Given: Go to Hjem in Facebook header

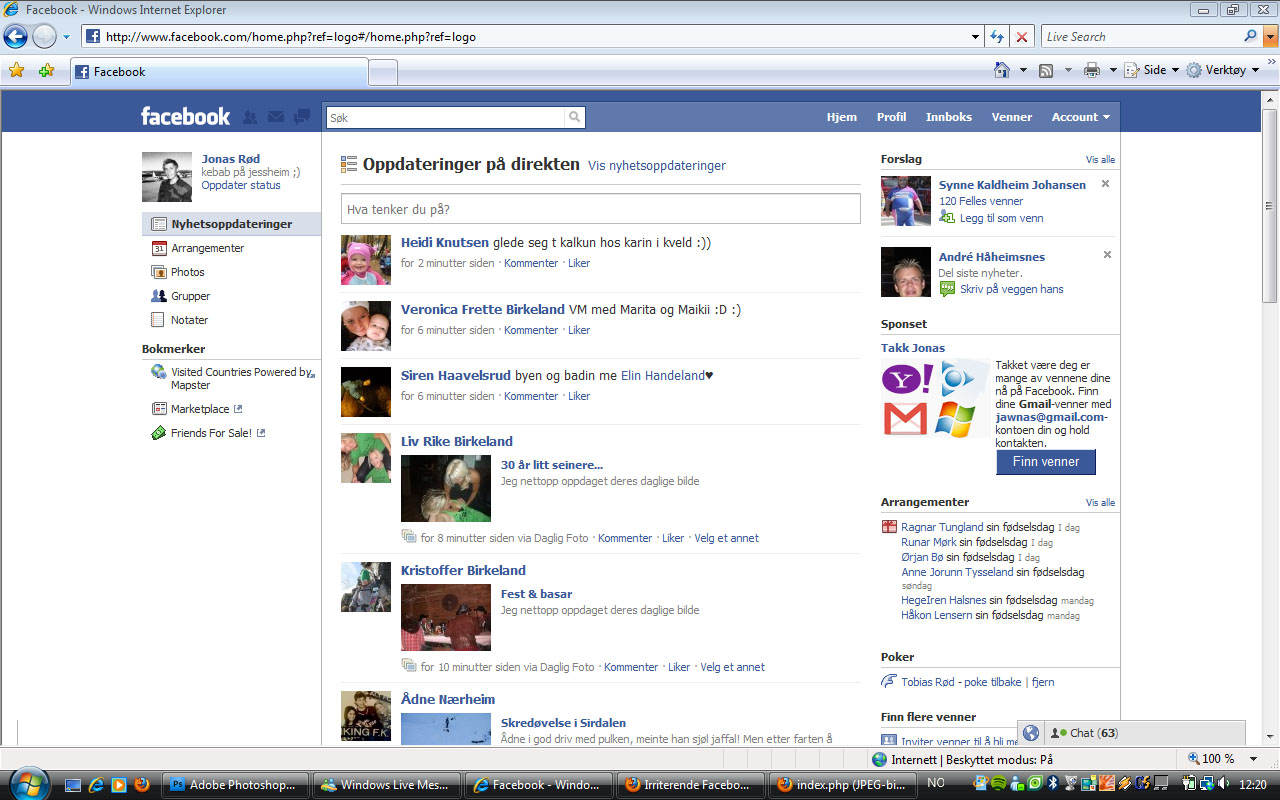Looking at the screenshot, I should click(x=842, y=117).
